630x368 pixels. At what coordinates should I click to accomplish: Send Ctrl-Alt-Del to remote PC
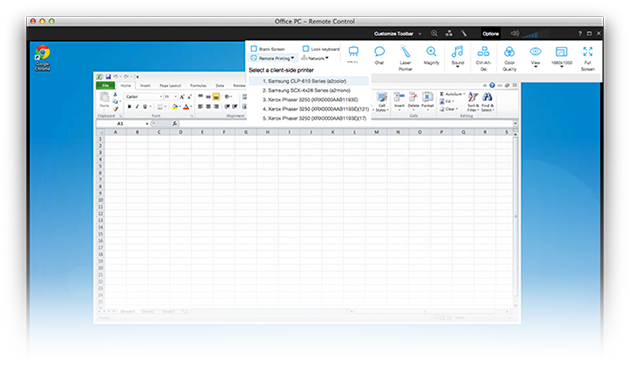coord(483,58)
